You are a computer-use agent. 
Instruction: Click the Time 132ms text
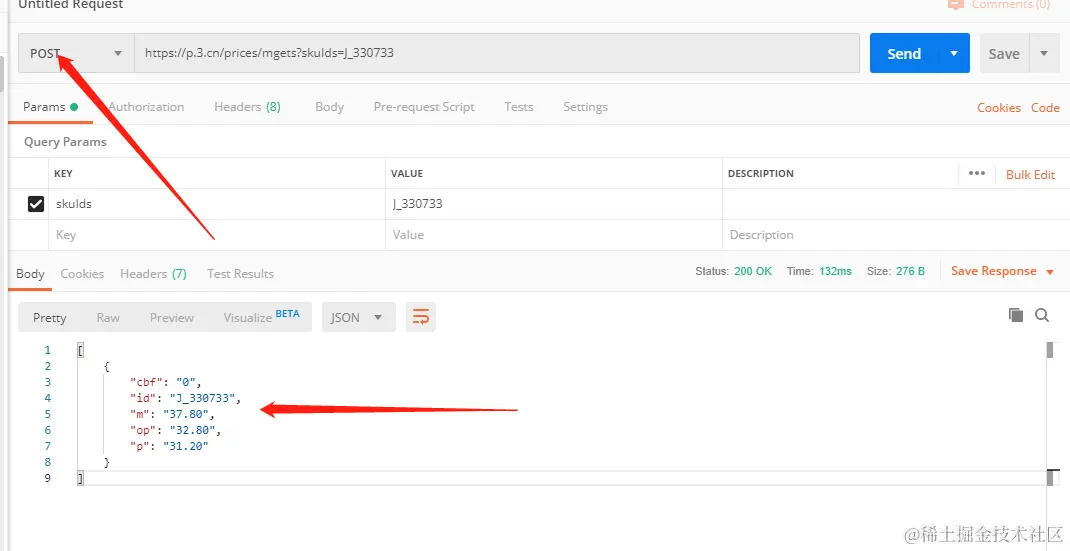pyautogui.click(x=819, y=271)
